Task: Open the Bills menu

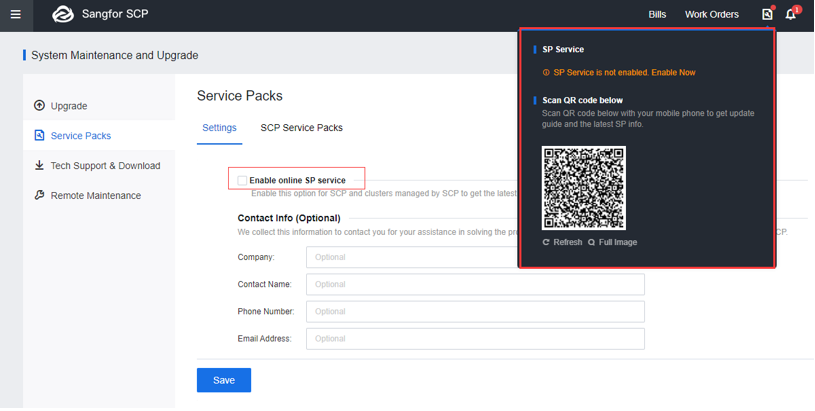Action: pos(657,15)
